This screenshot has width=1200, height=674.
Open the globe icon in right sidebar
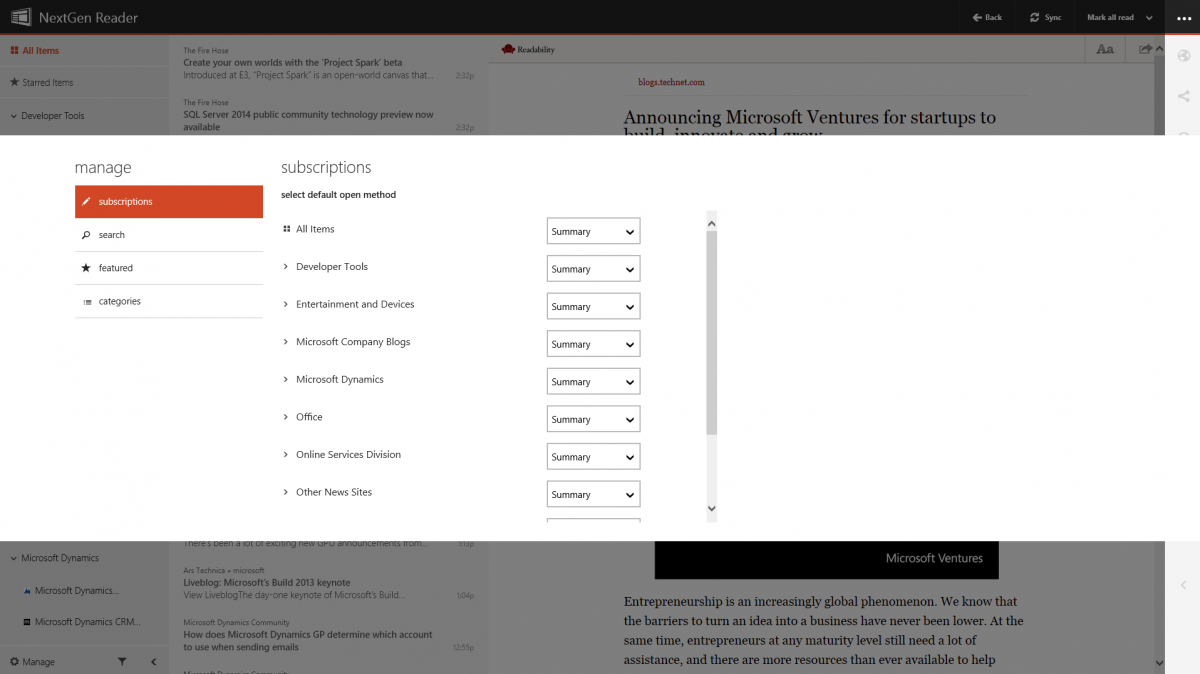pos(1183,56)
